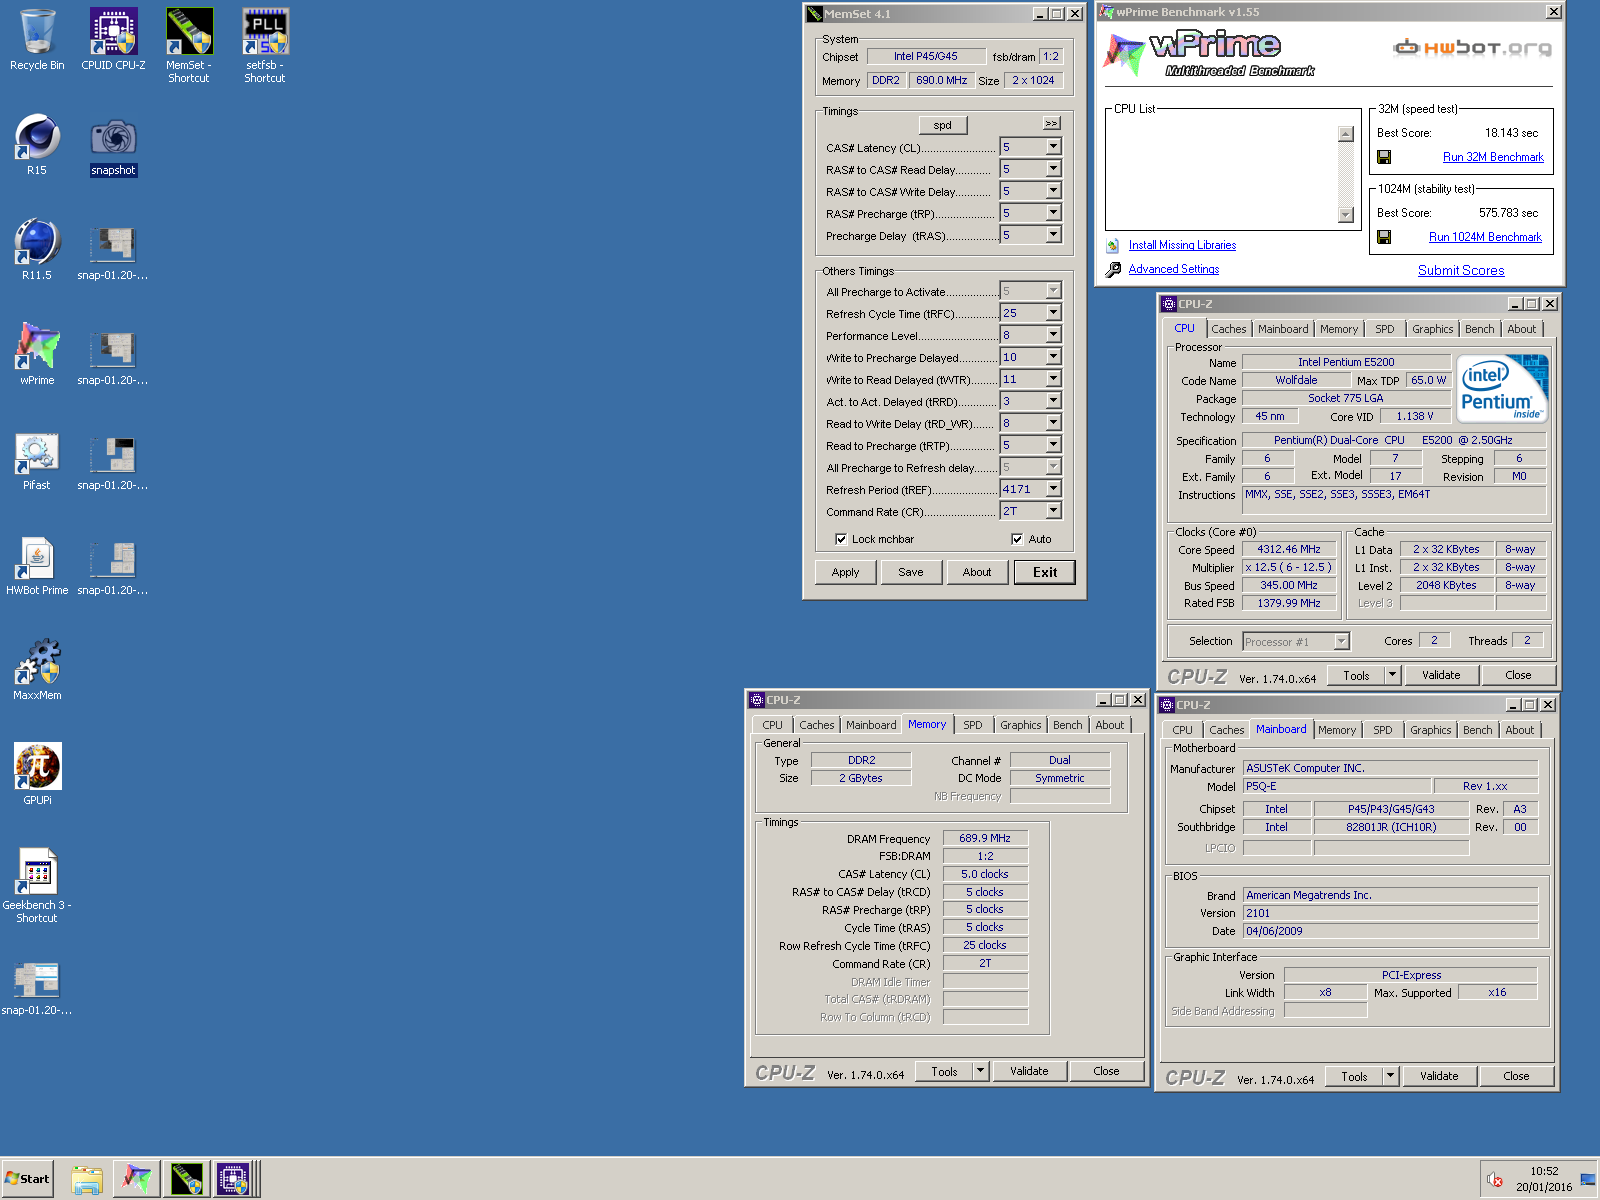Screen dimensions: 1600x1200
Task: Open the Install Missing Libraries link
Action: tap(1182, 245)
